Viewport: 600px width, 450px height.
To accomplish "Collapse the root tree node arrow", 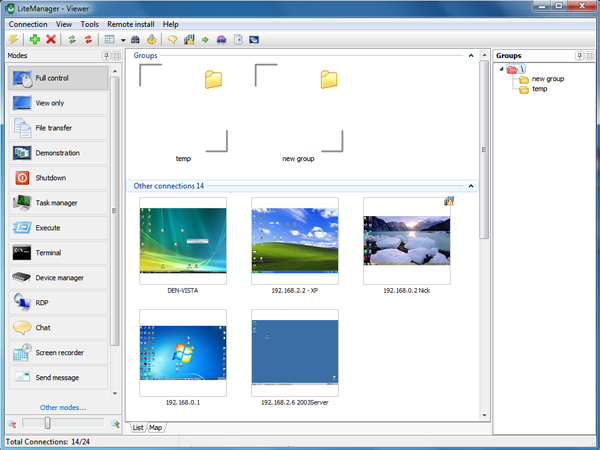I will tap(501, 69).
